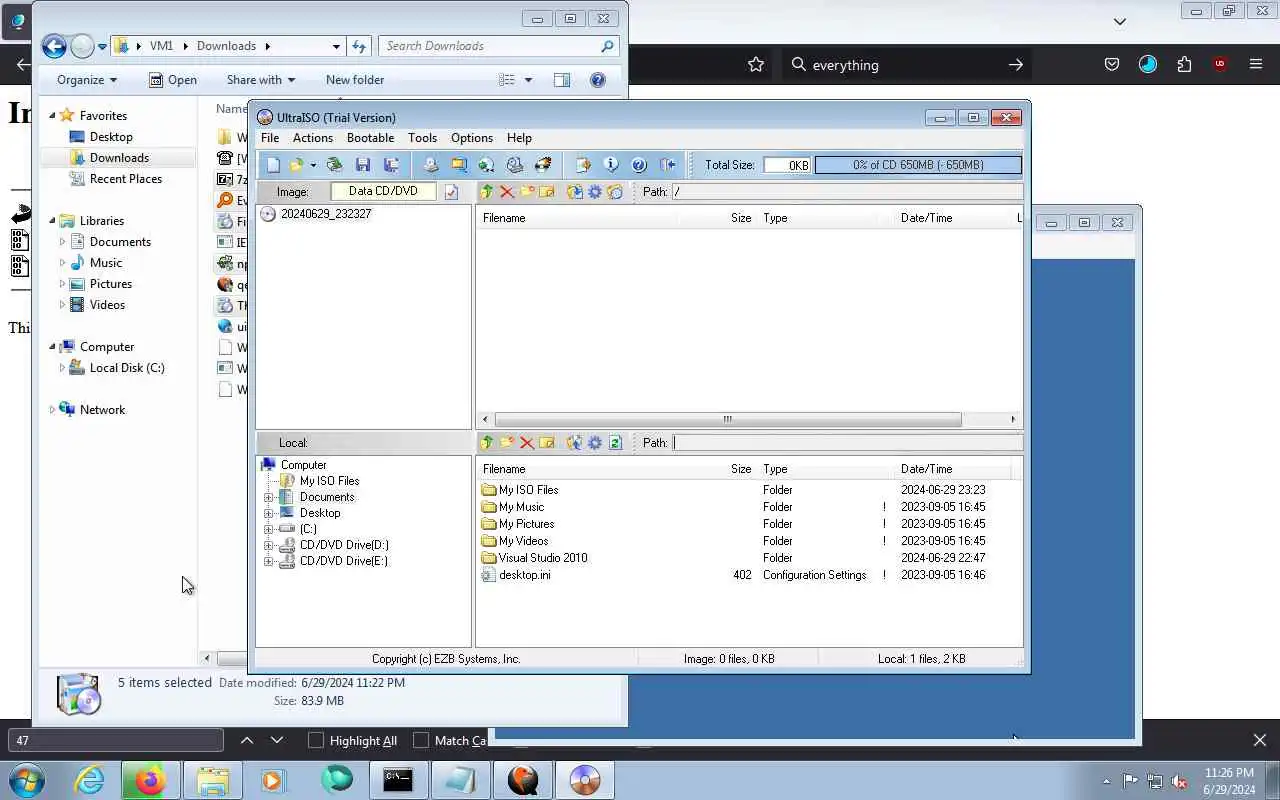
Task: Click the Exit icon in UltraISO toolbar
Action: [x=667, y=165]
